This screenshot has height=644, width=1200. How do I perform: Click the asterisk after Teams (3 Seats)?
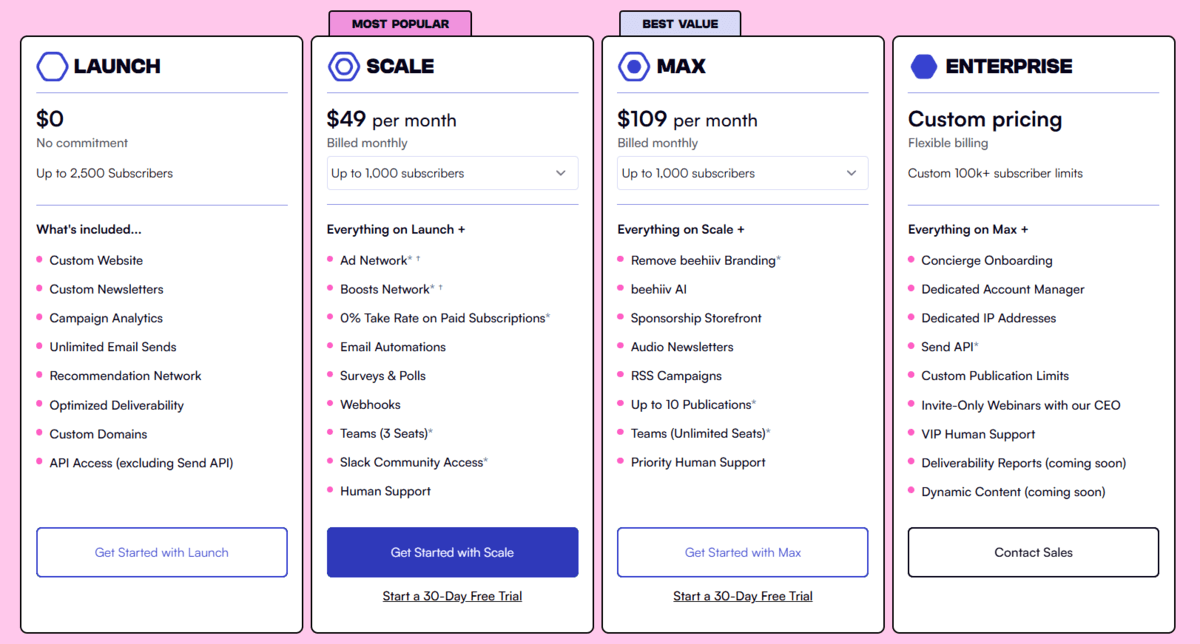pyautogui.click(x=430, y=431)
